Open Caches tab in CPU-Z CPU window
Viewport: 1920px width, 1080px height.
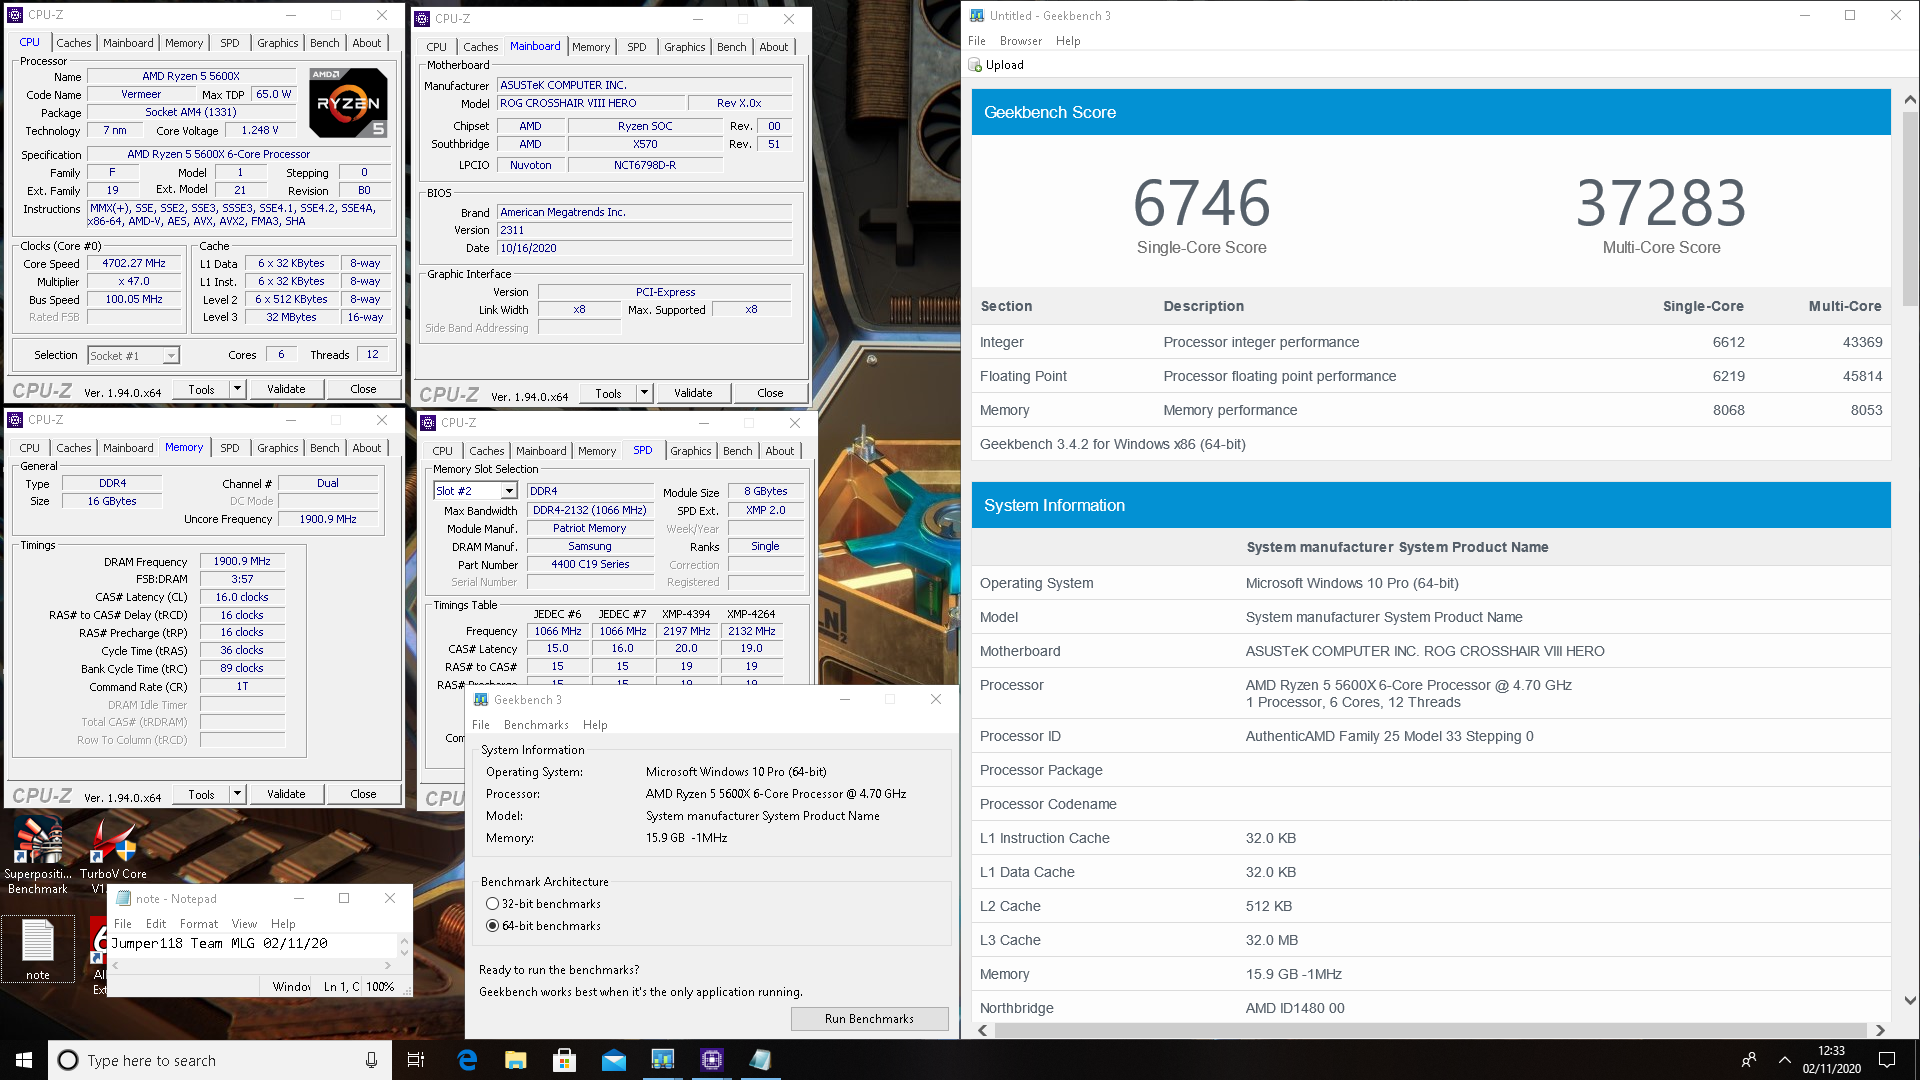[x=74, y=43]
